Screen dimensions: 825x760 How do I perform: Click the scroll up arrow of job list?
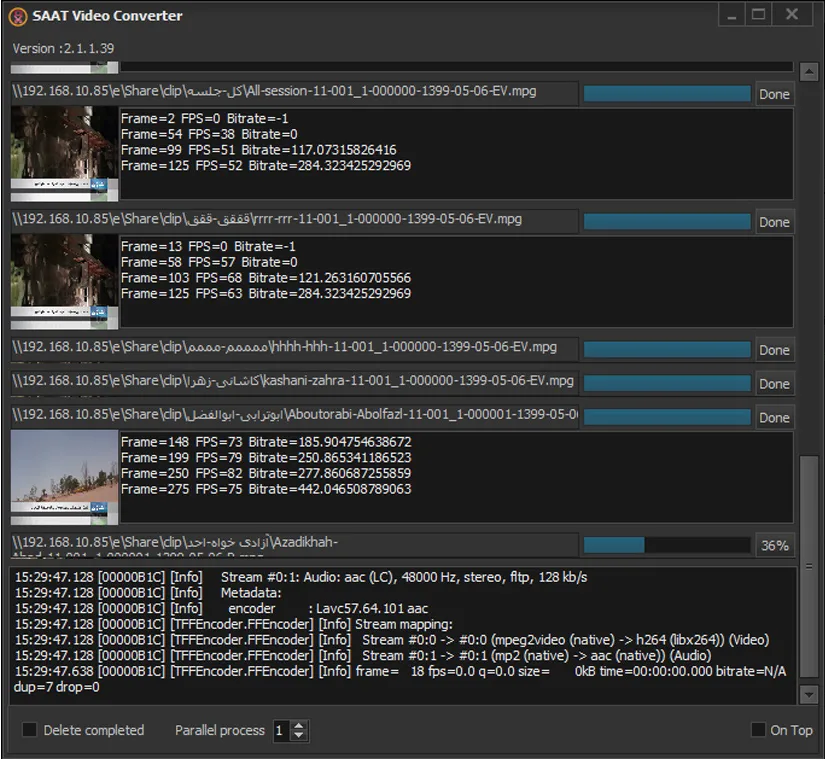coord(808,72)
